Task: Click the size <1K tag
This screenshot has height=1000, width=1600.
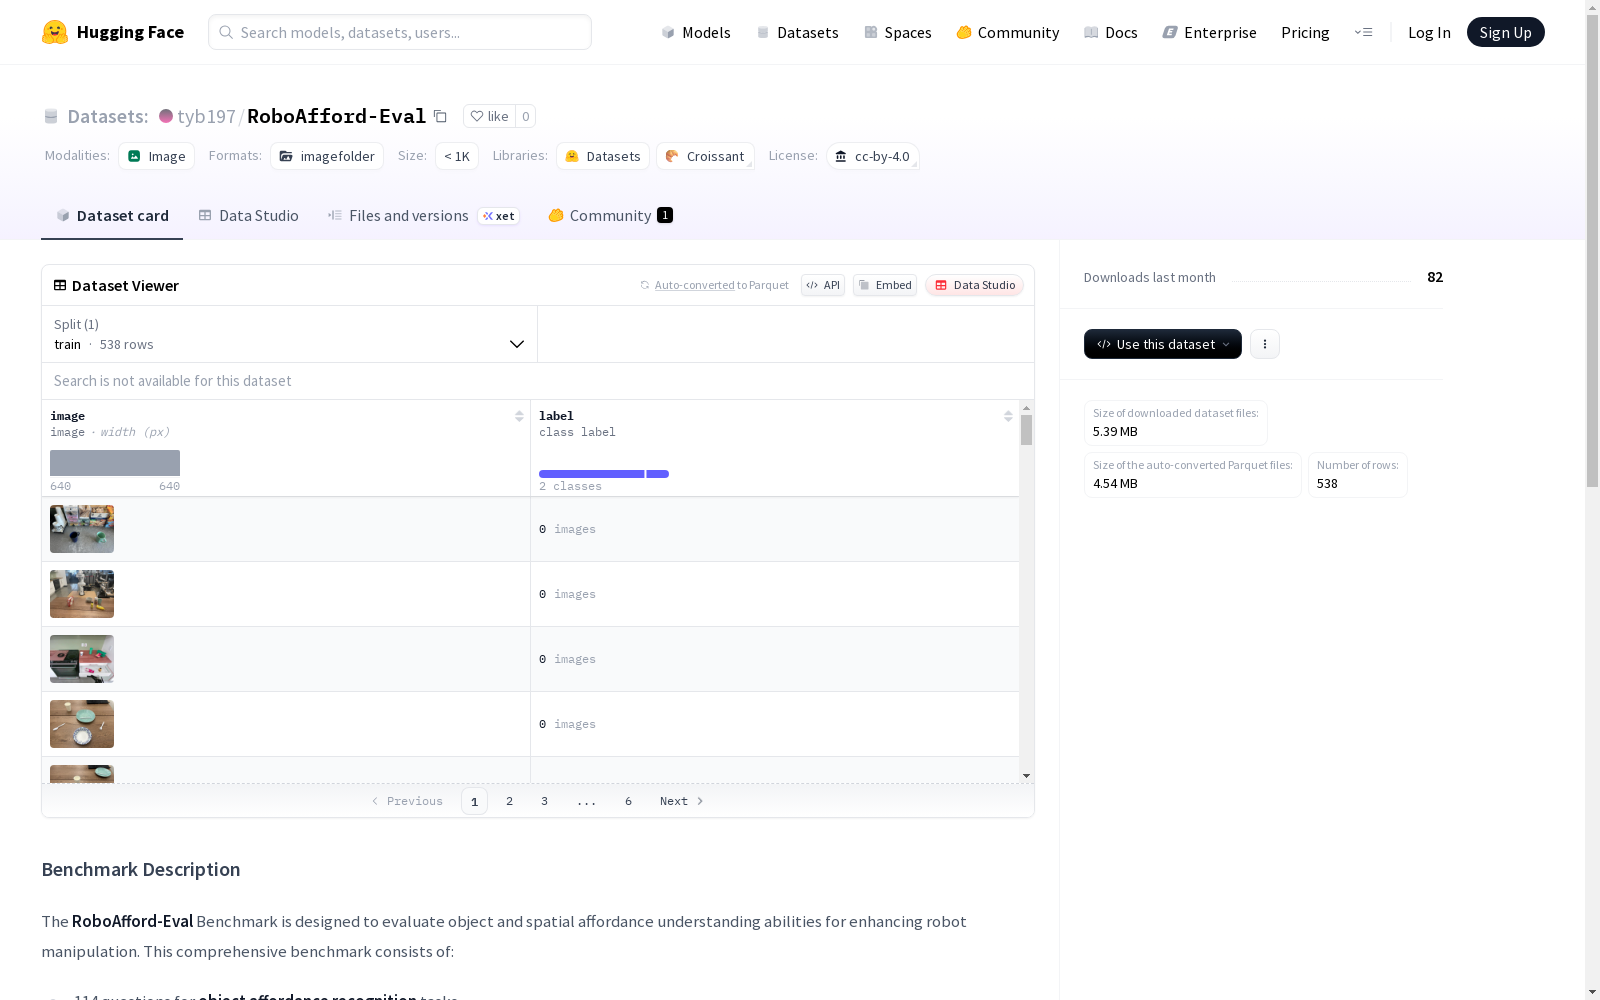Action: (457, 156)
